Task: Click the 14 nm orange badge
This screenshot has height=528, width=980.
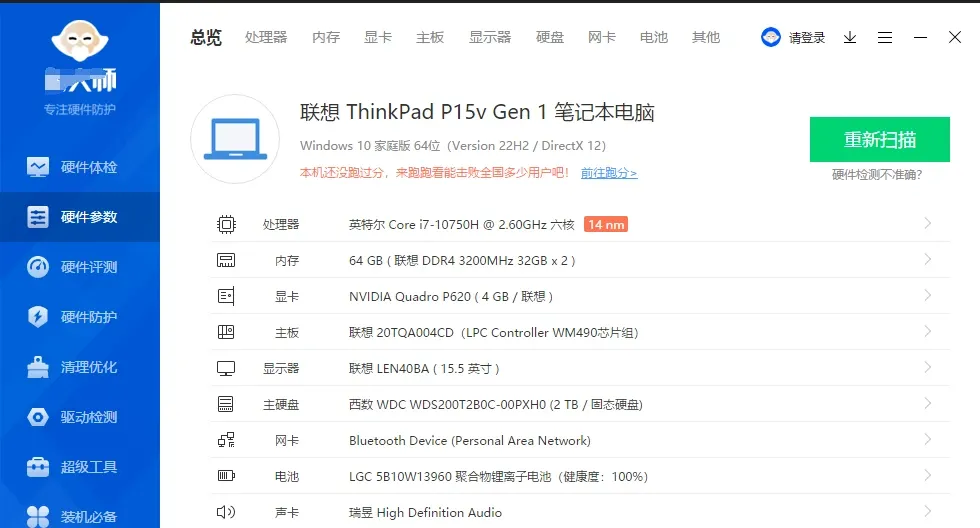Action: coord(606,224)
